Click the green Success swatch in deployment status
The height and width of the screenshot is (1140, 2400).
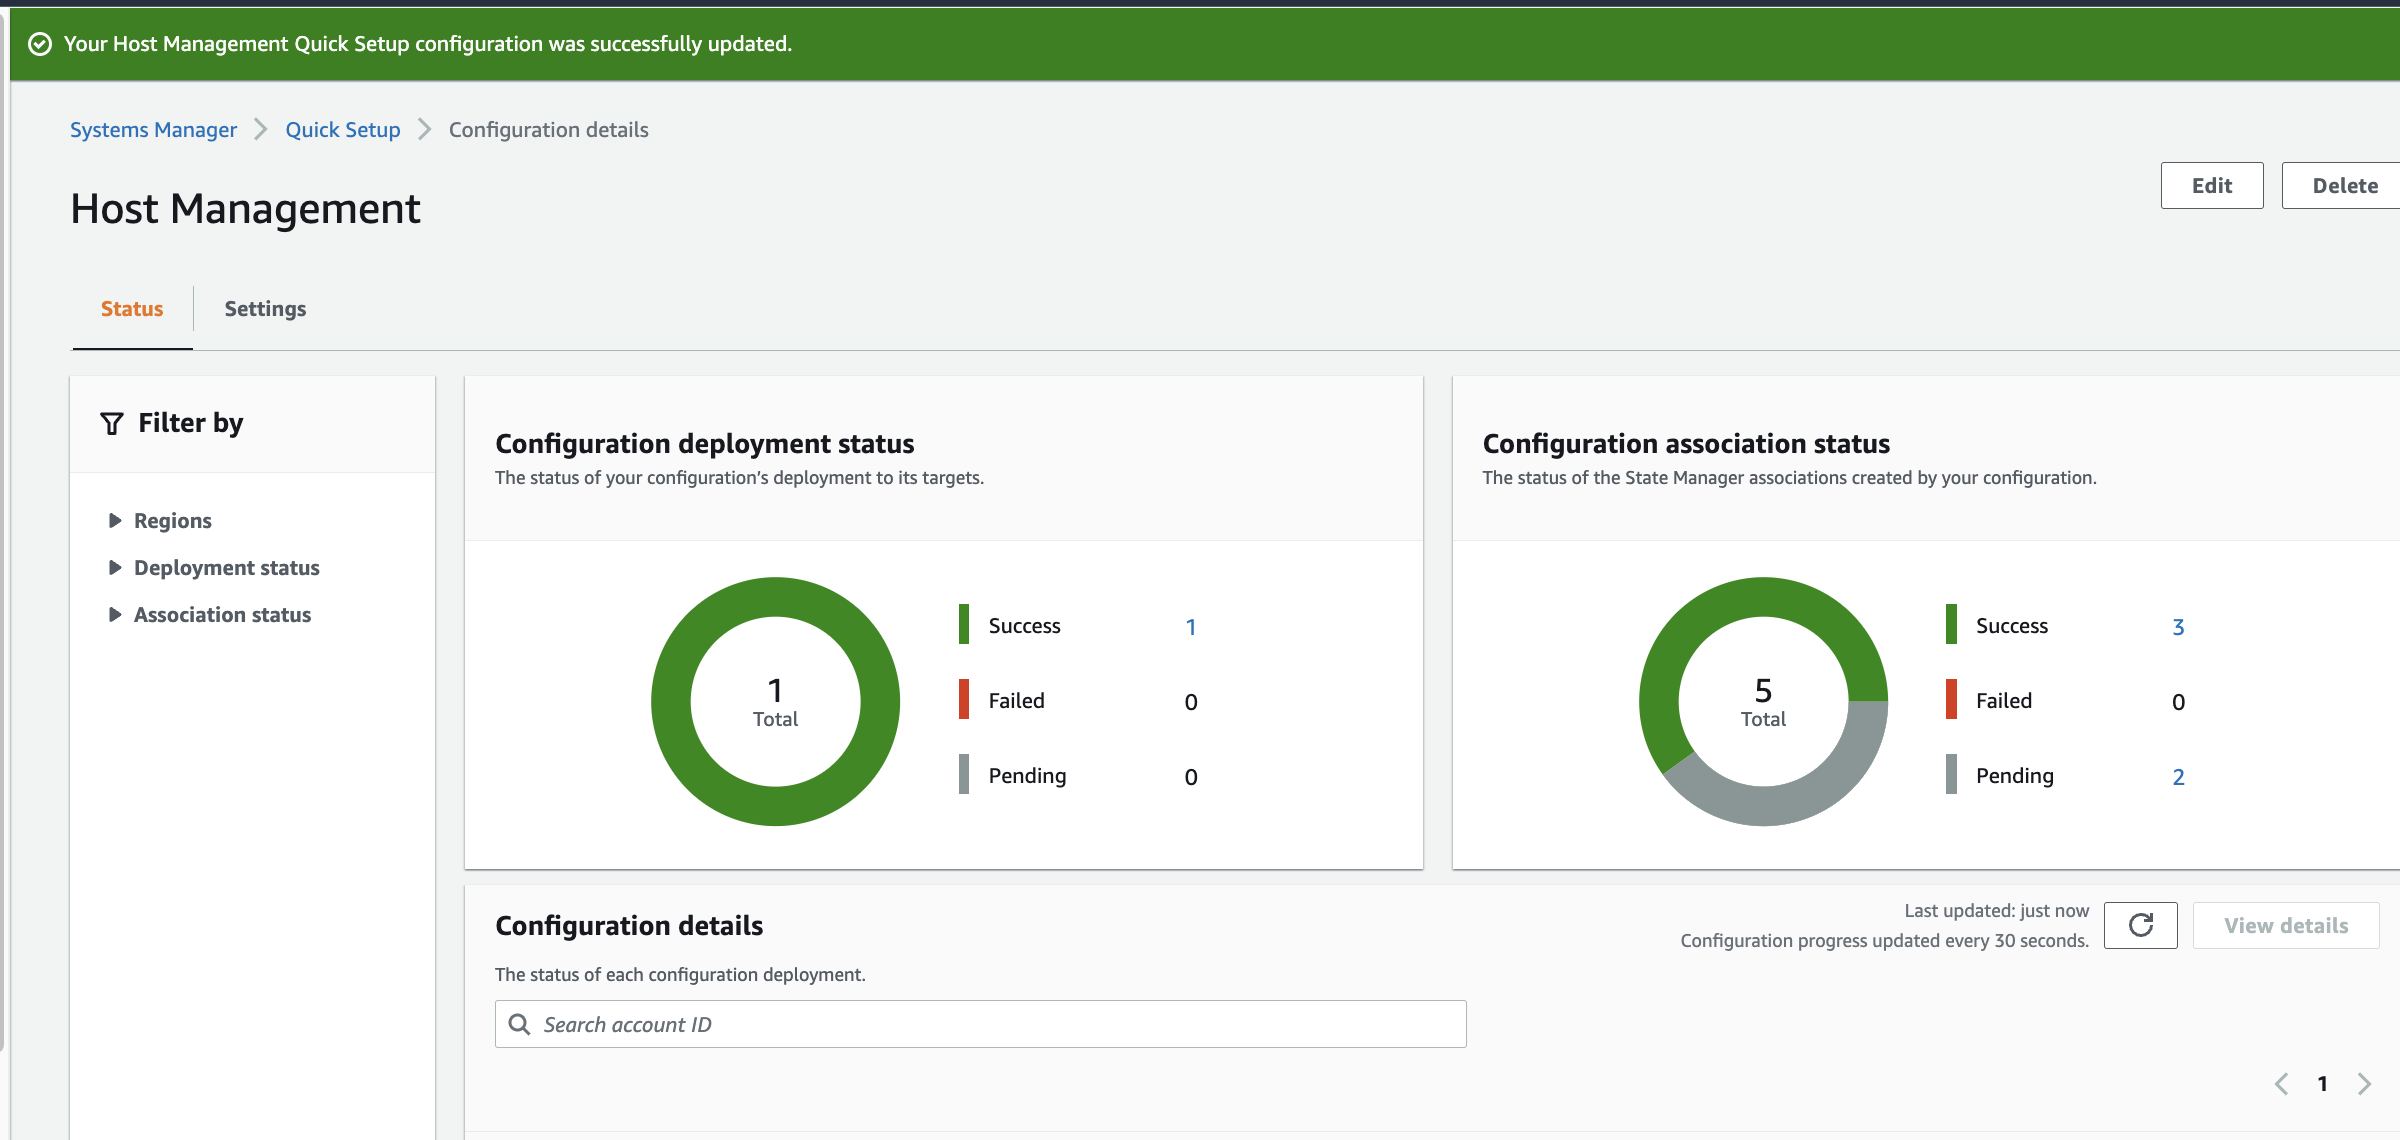pos(964,625)
